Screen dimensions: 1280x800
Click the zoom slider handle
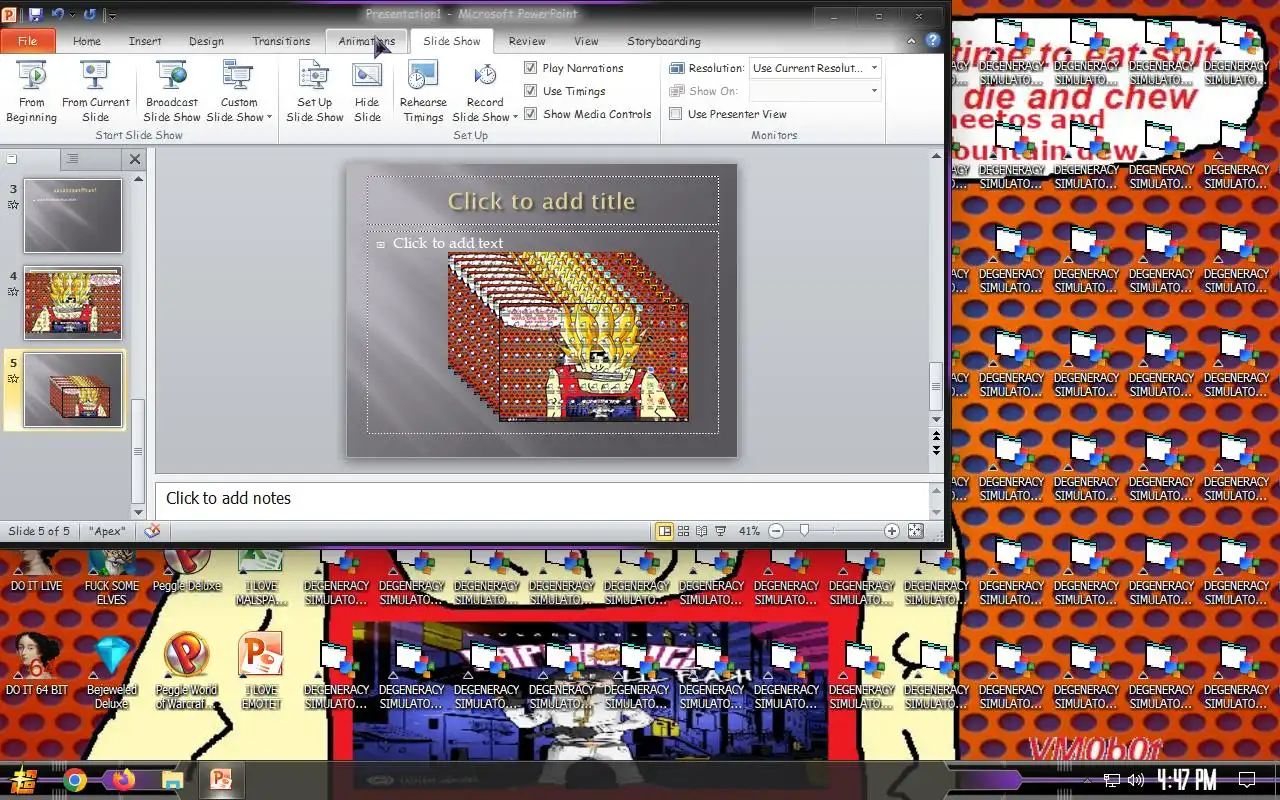804,531
